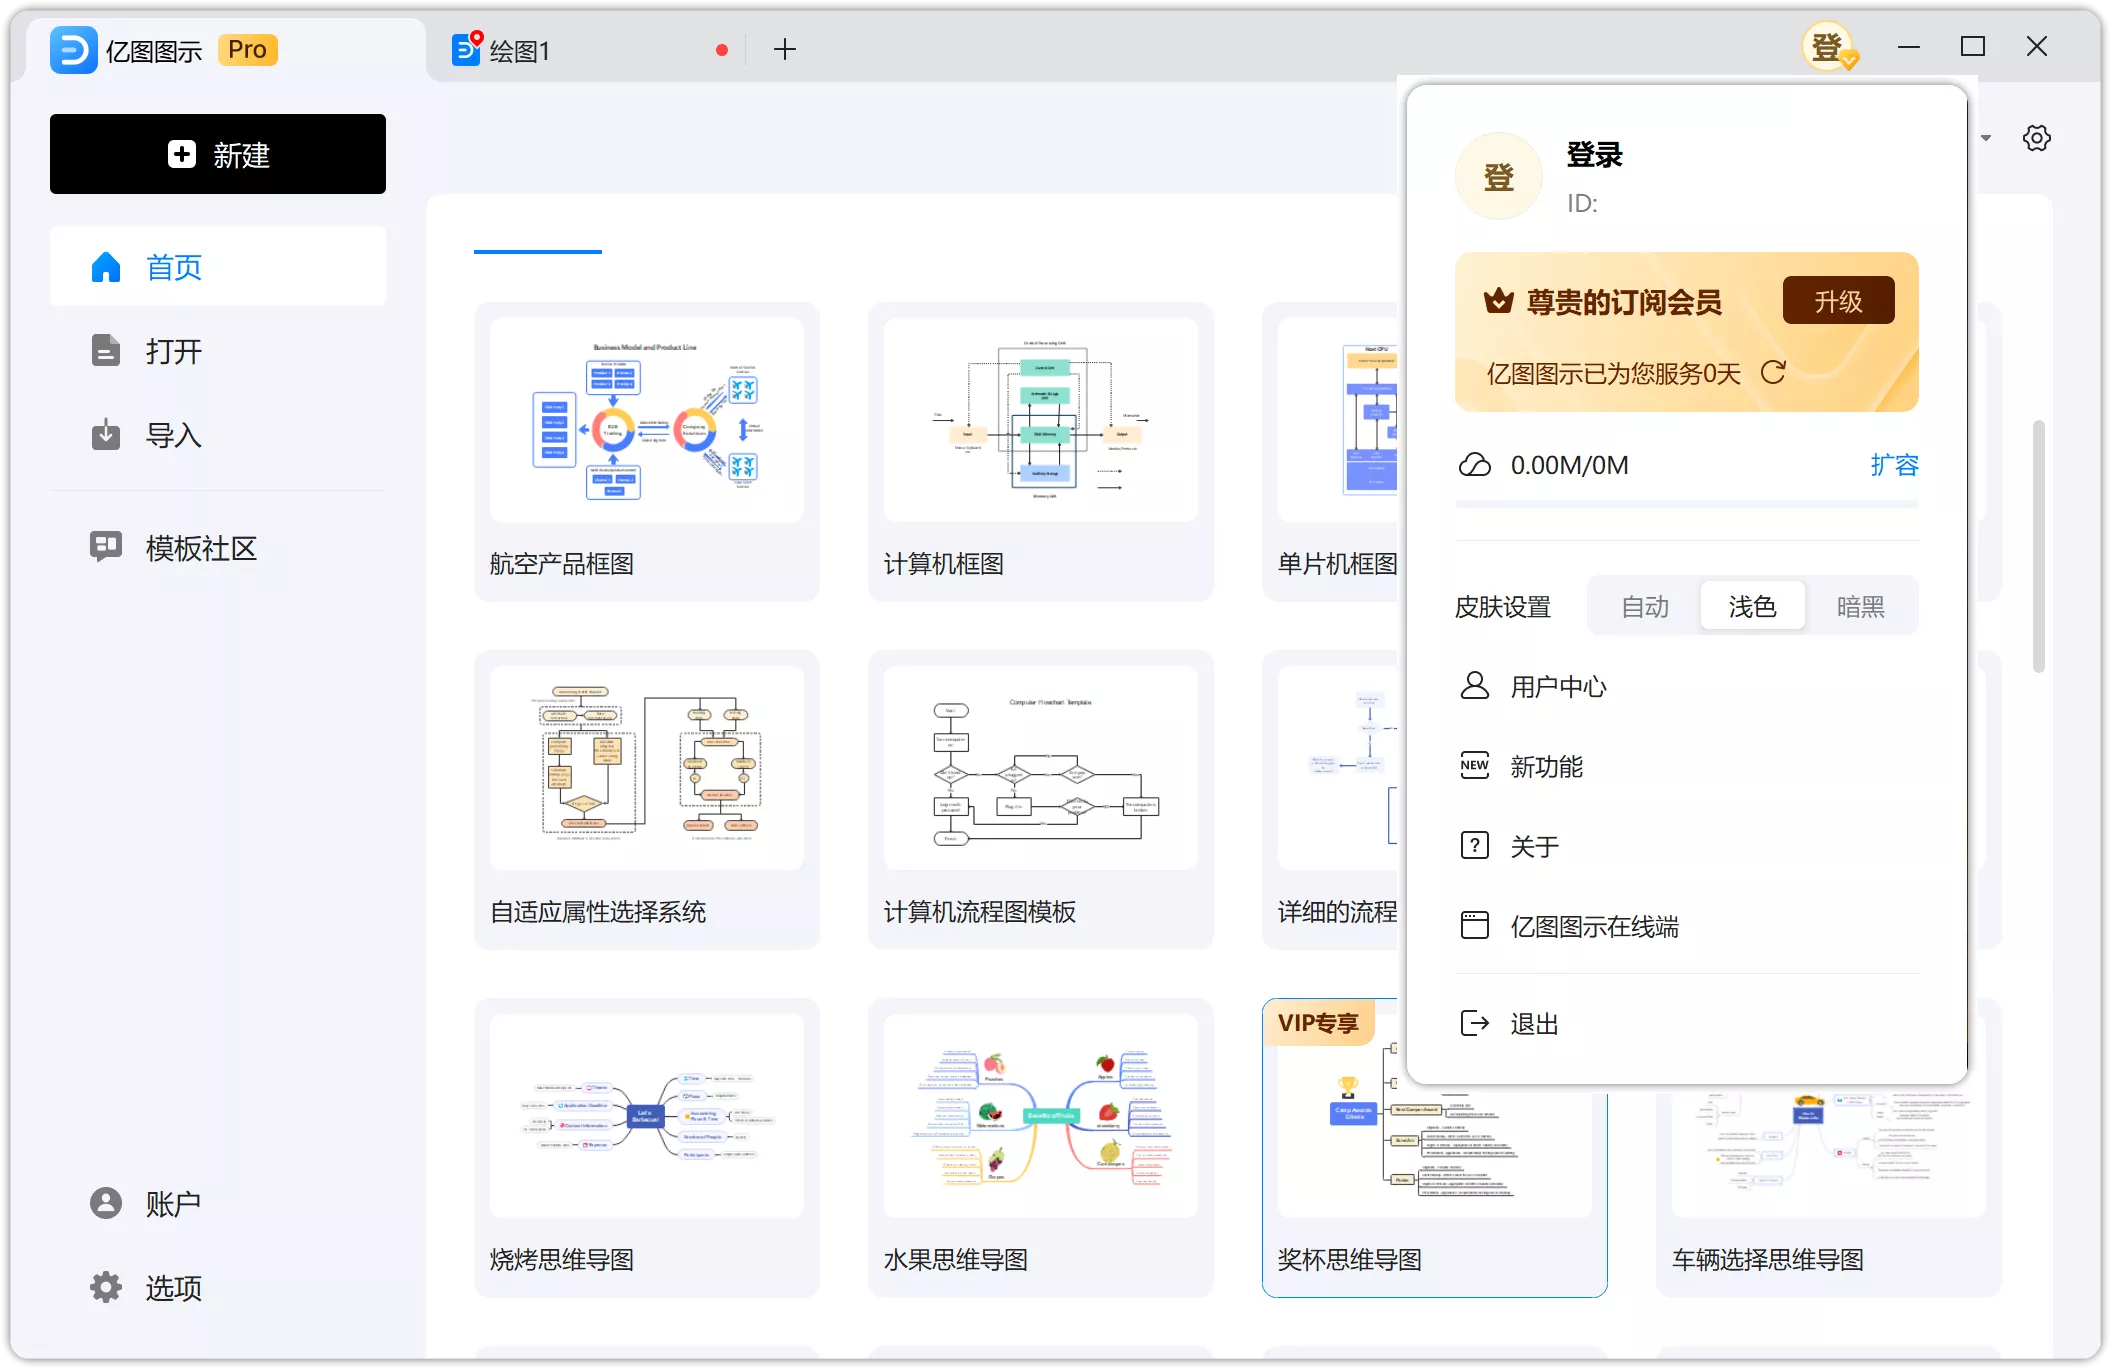Click the VIP专享 badge
The height and width of the screenshot is (1369, 2111).
tap(1318, 1022)
